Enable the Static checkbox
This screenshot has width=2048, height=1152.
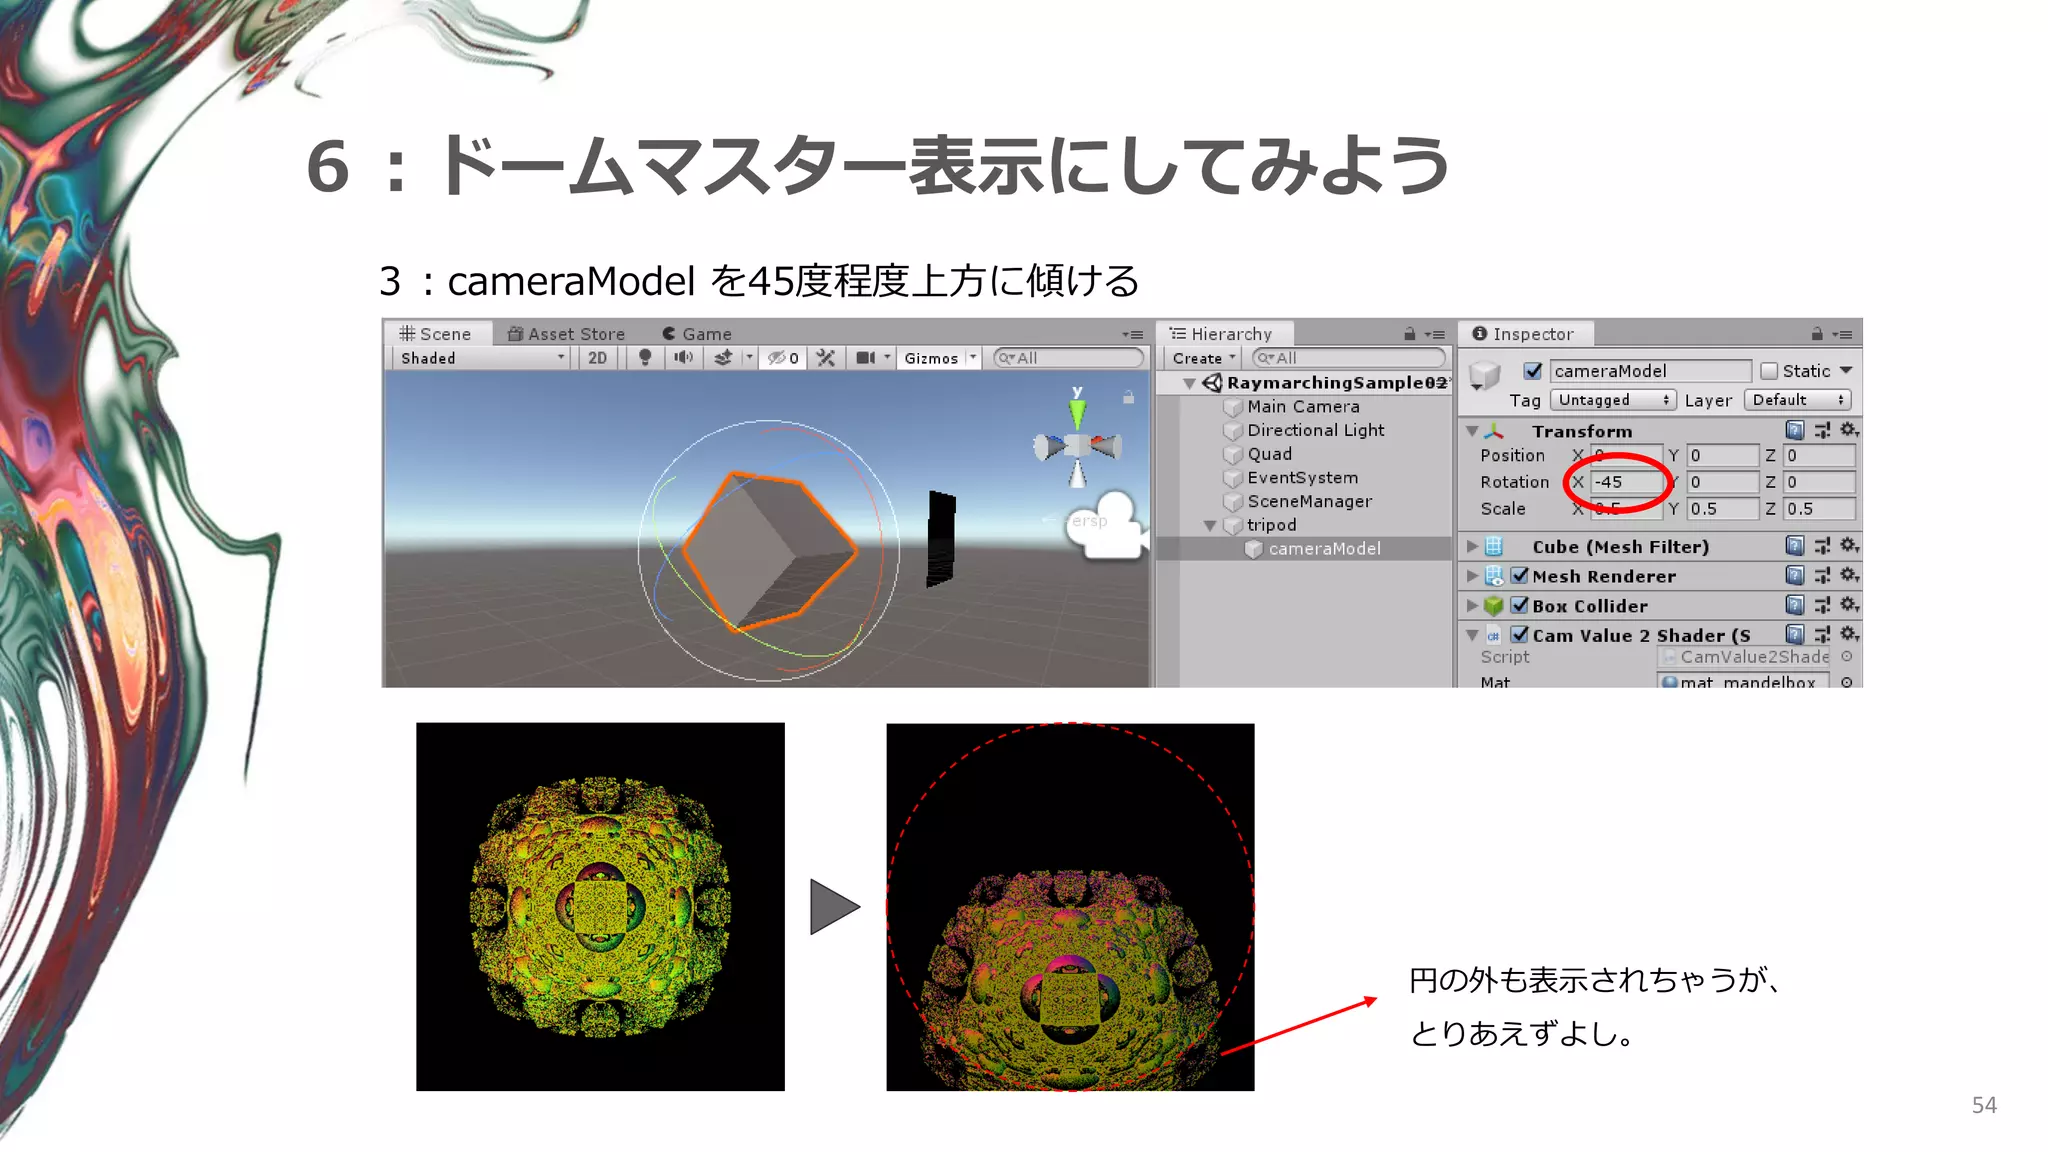1769,371
